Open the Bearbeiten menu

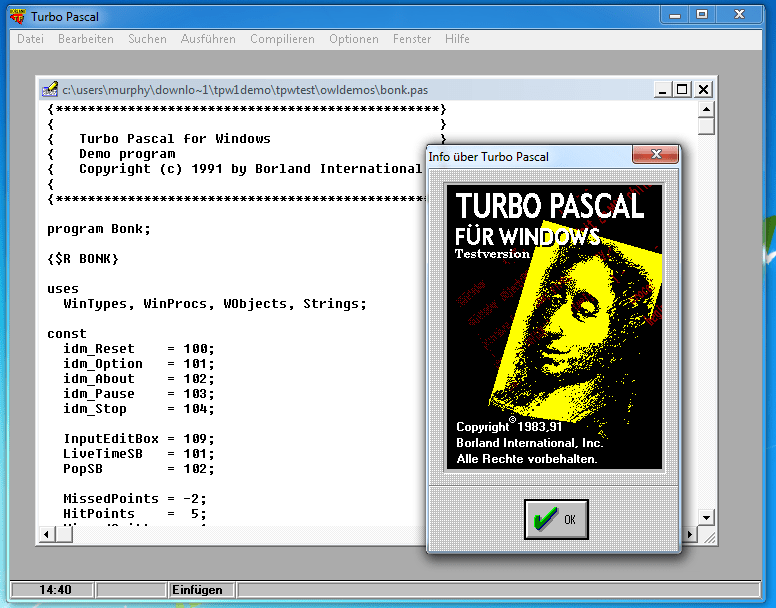point(86,39)
